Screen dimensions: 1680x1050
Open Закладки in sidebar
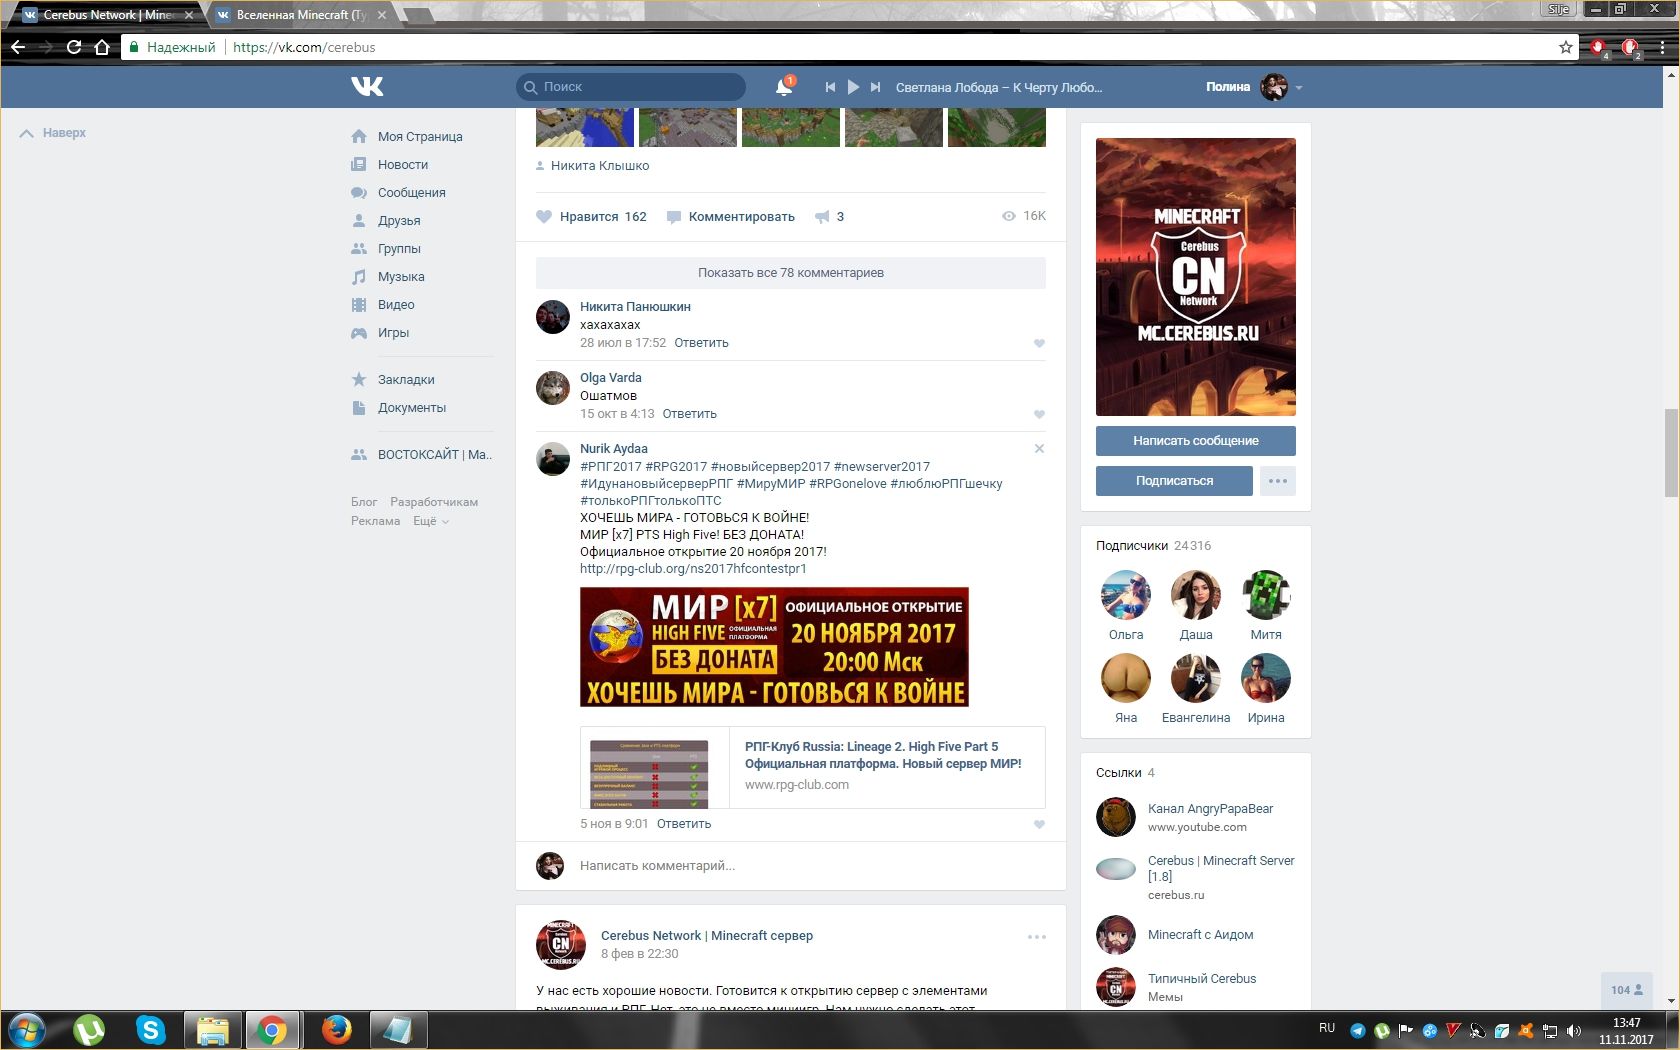pos(406,379)
